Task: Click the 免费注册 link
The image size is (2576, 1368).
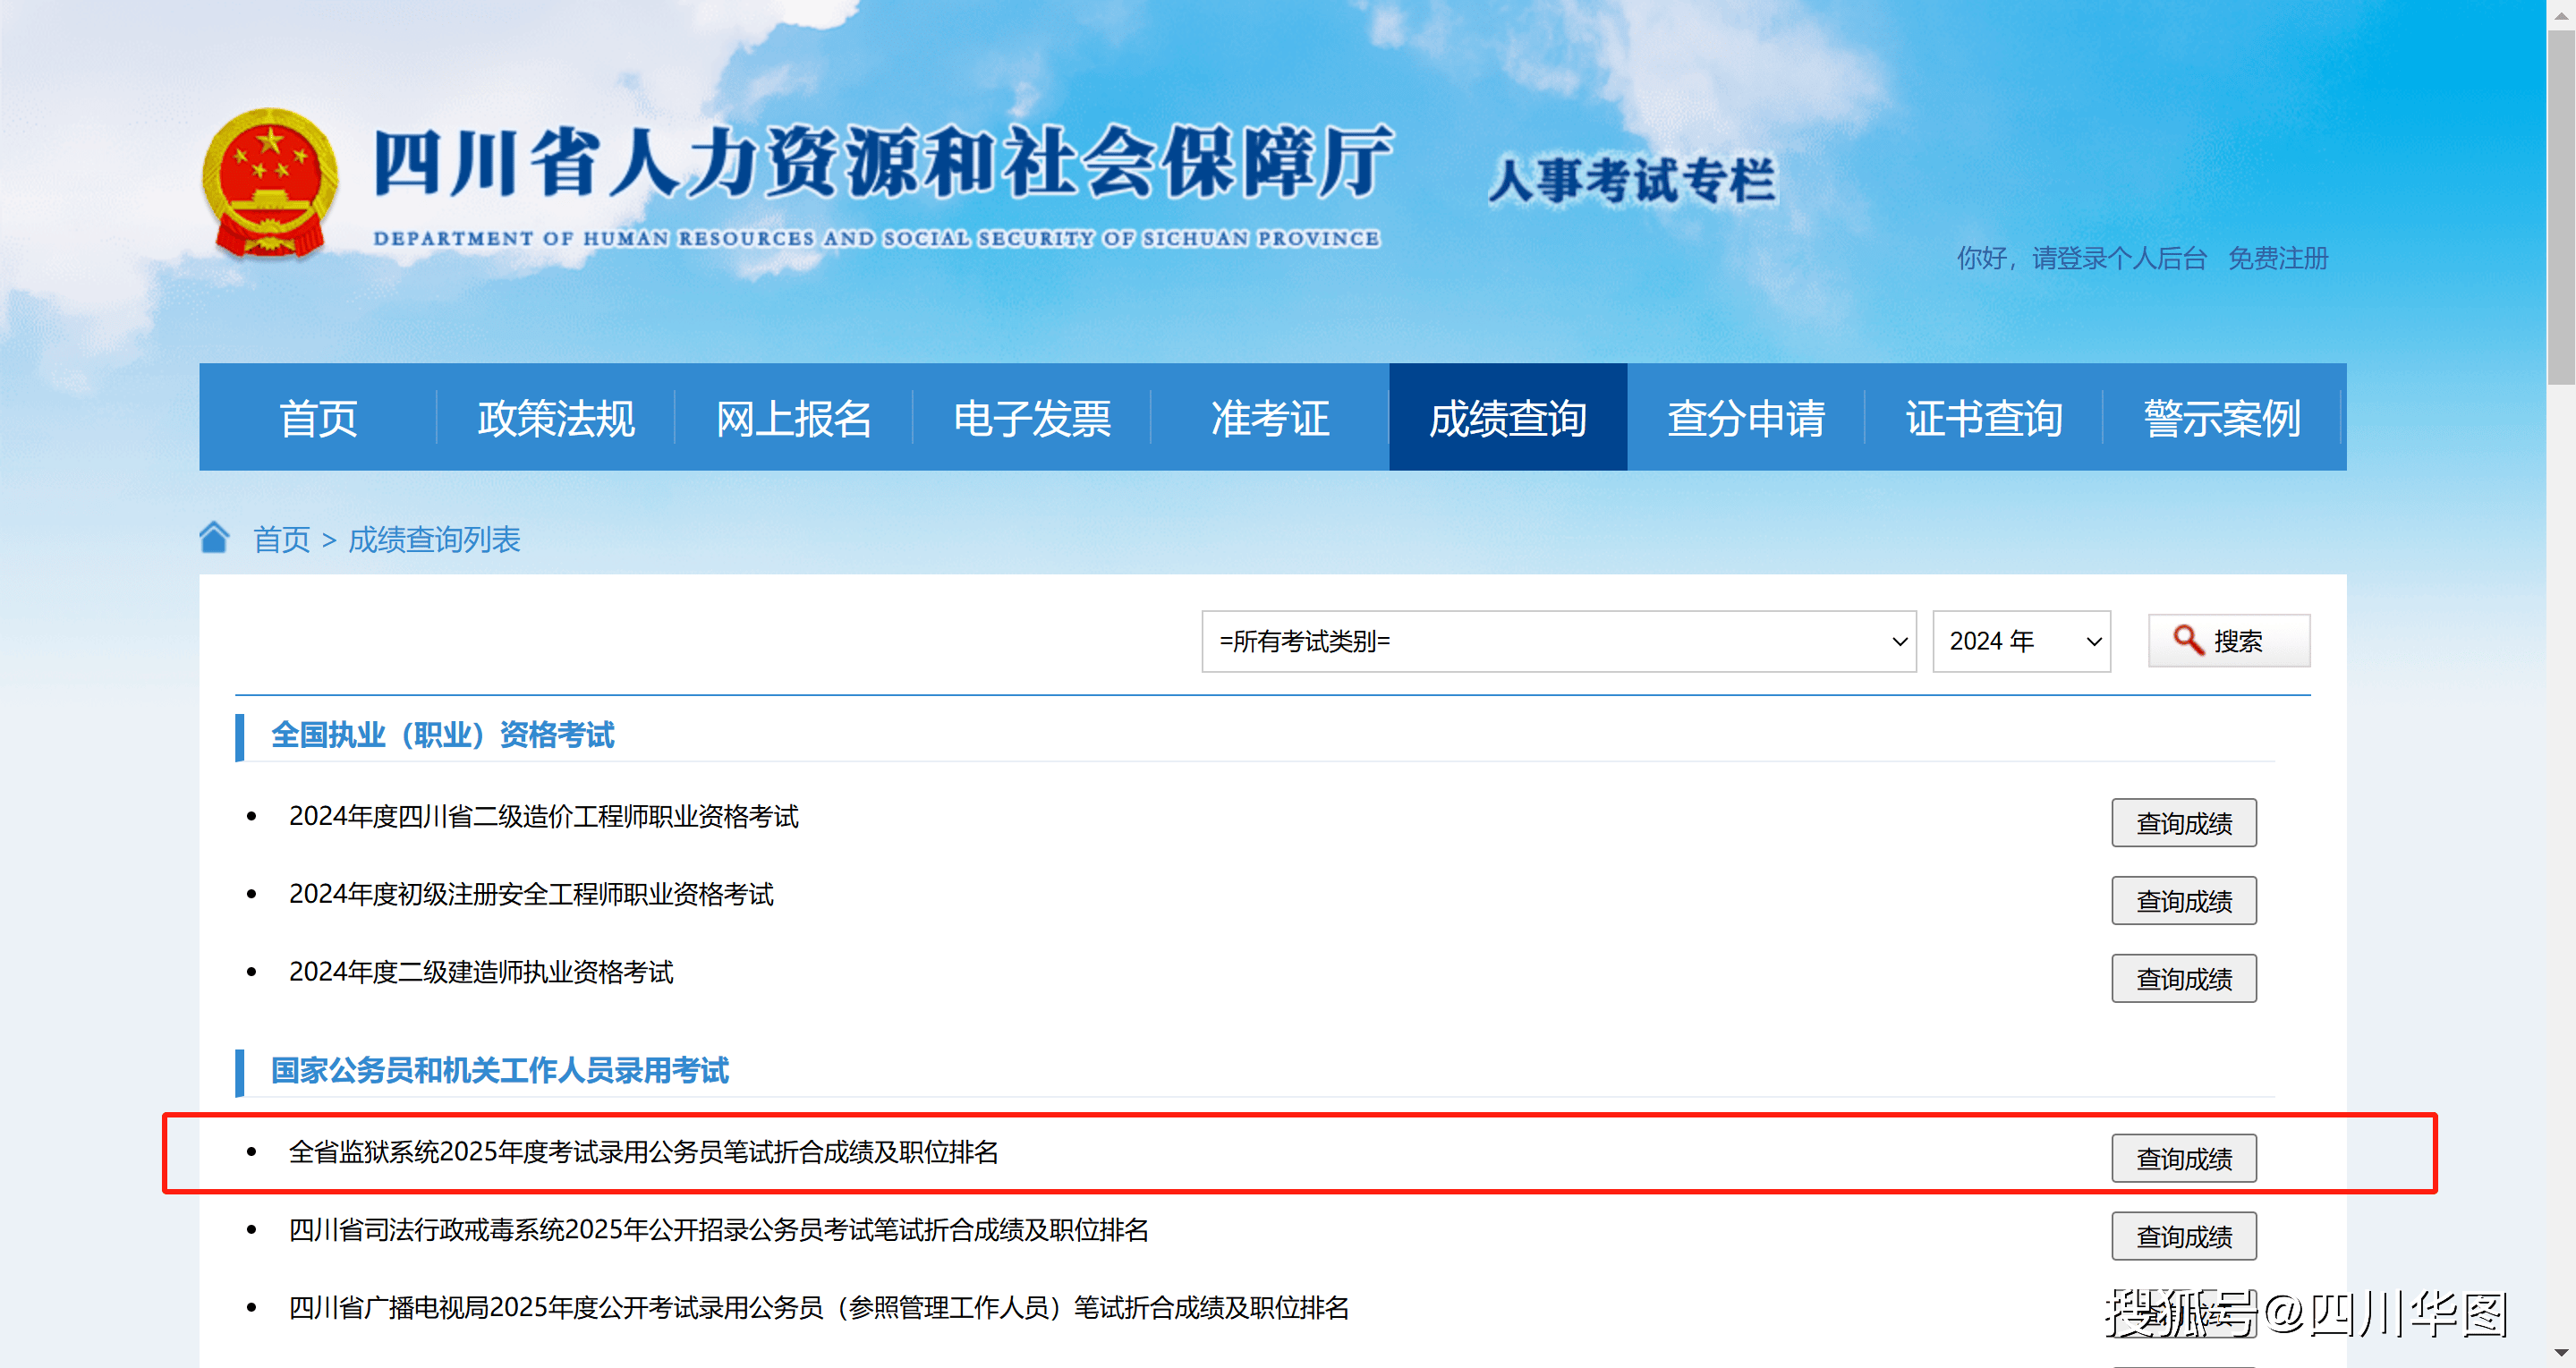Action: pos(2278,259)
